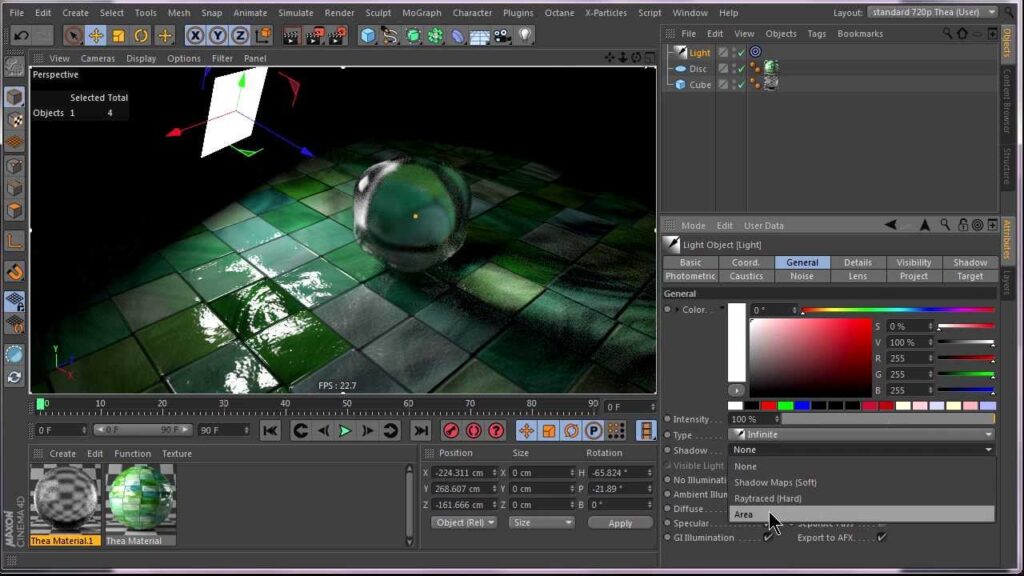Click the Undo arrow icon
This screenshot has height=576, width=1024.
pyautogui.click(x=21, y=36)
